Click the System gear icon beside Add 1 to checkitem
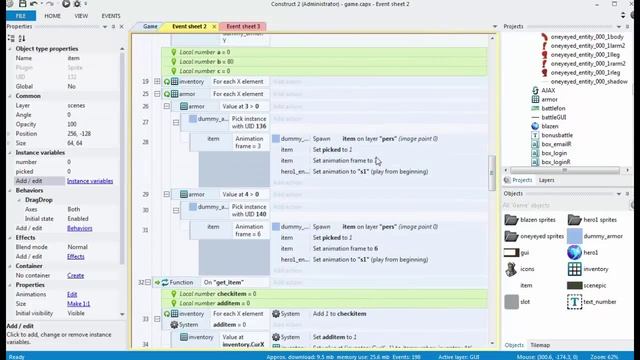 coord(276,313)
